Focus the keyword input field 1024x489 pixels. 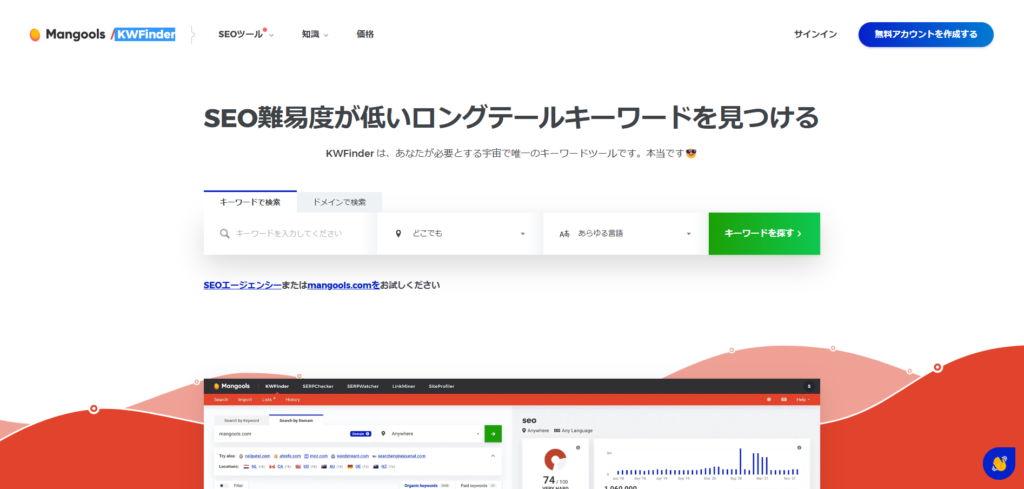click(x=290, y=234)
